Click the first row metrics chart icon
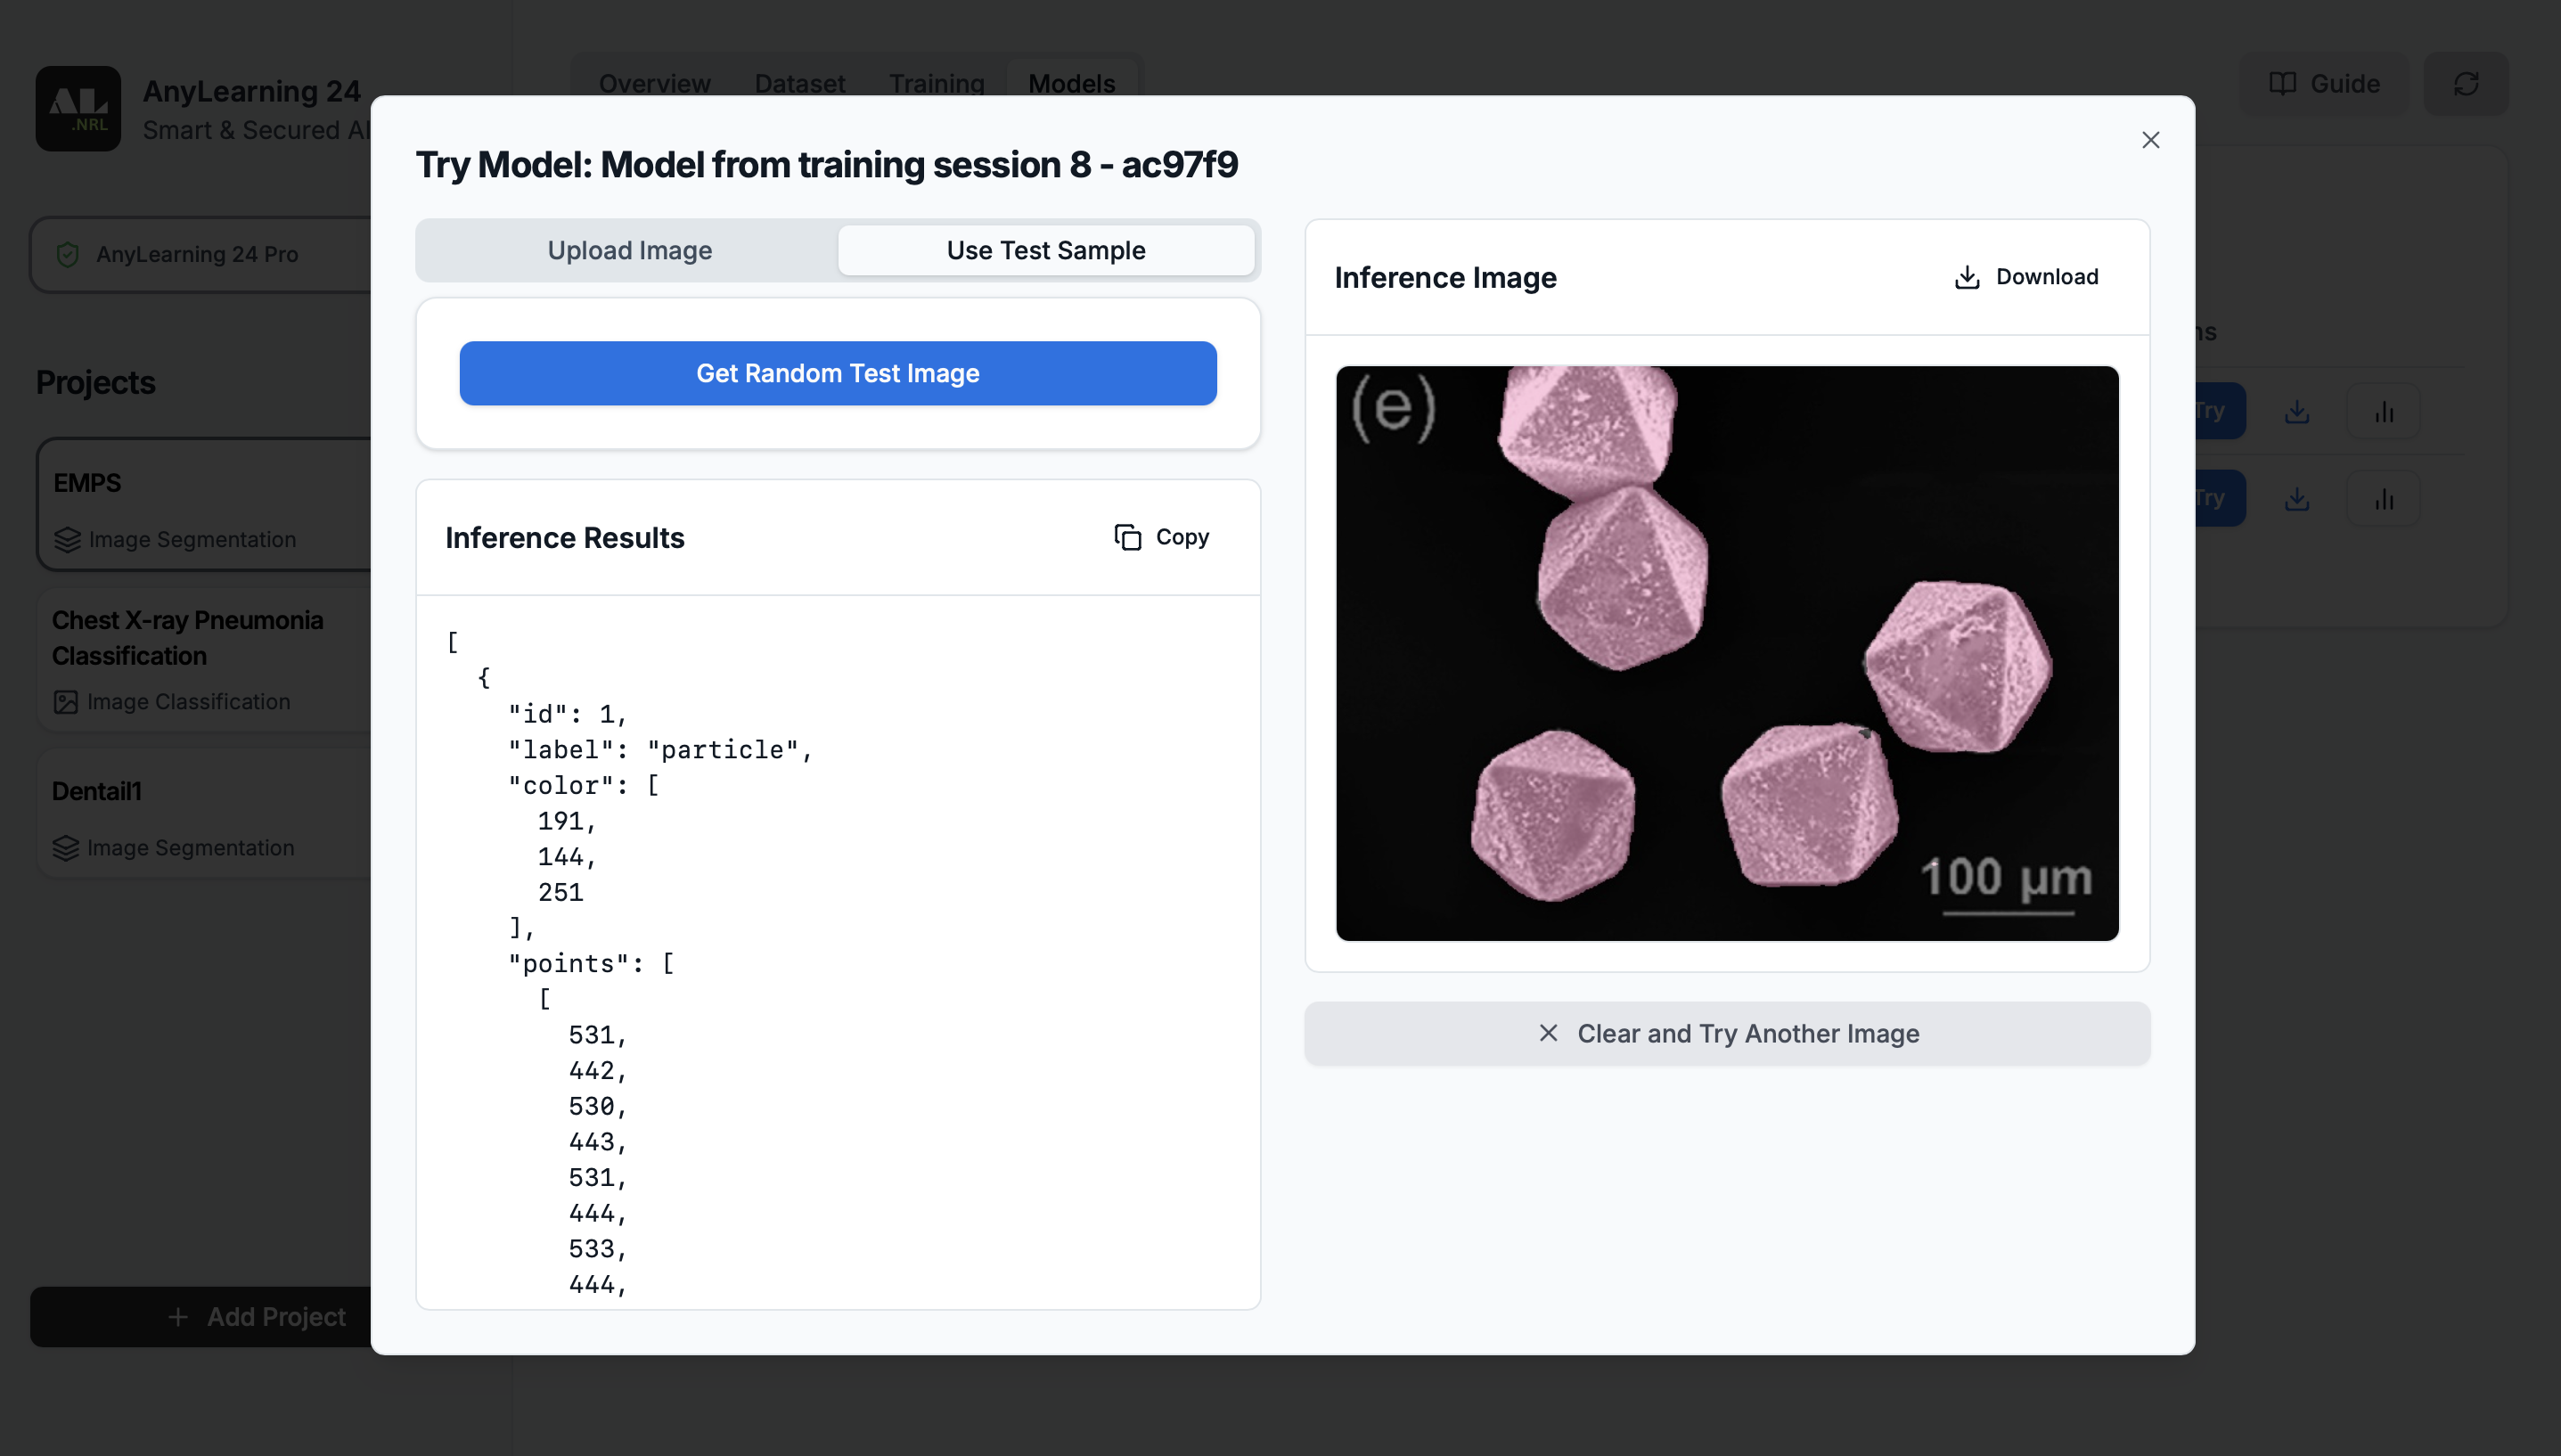Screen dimensions: 2561x1456 point(2383,411)
